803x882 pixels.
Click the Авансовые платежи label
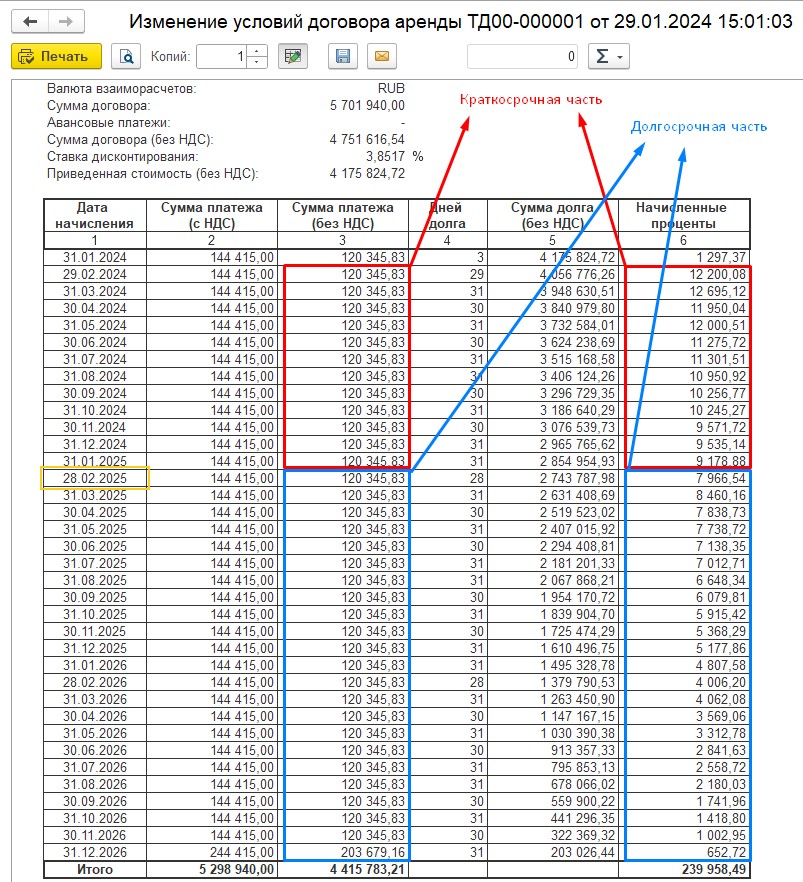point(109,123)
